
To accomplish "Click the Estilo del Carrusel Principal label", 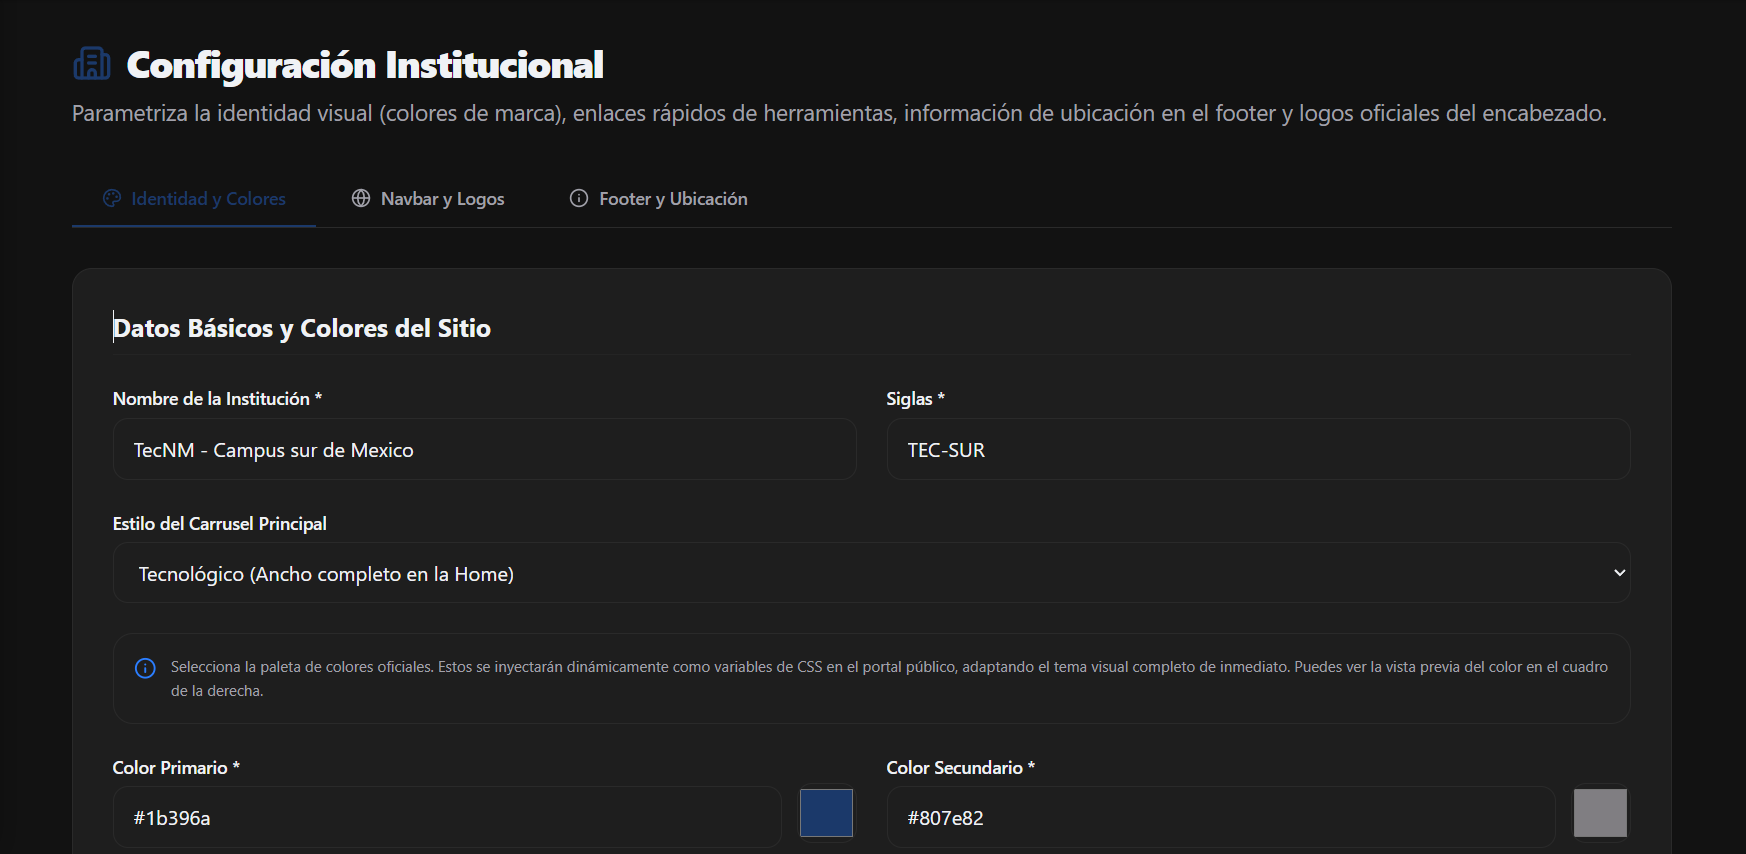I will (220, 523).
